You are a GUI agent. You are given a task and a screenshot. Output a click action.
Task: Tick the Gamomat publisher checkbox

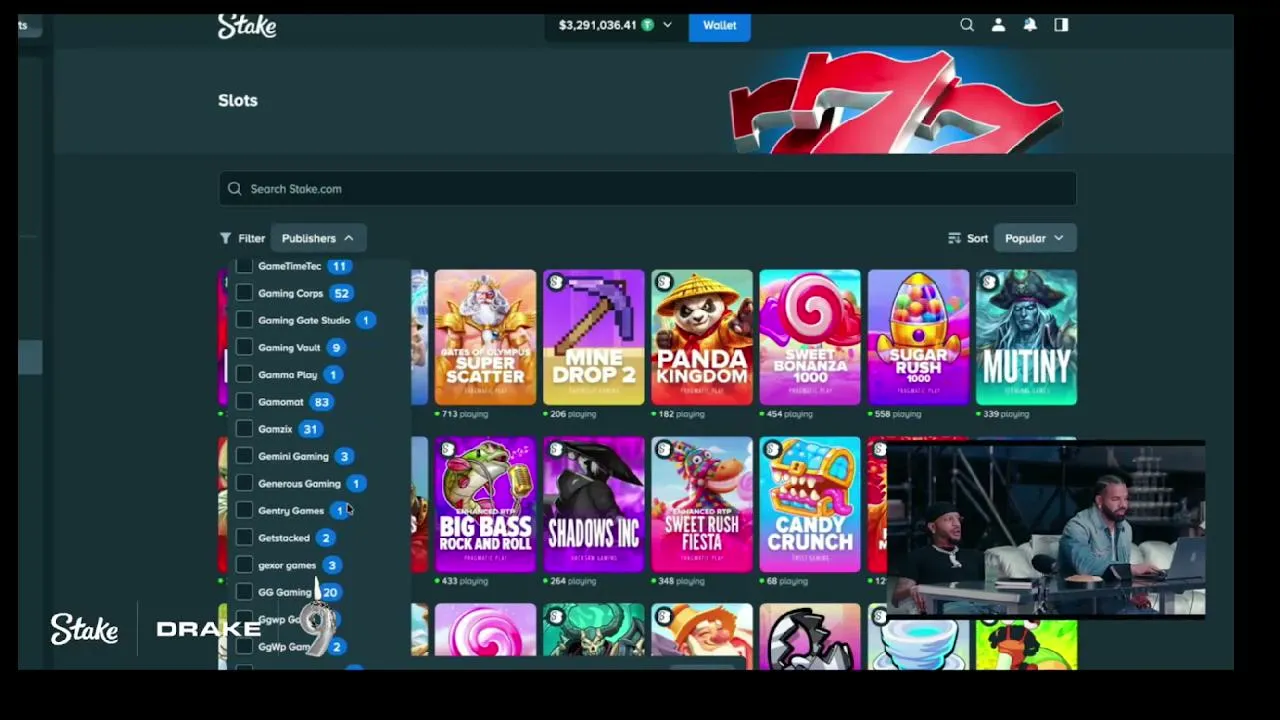coord(244,402)
